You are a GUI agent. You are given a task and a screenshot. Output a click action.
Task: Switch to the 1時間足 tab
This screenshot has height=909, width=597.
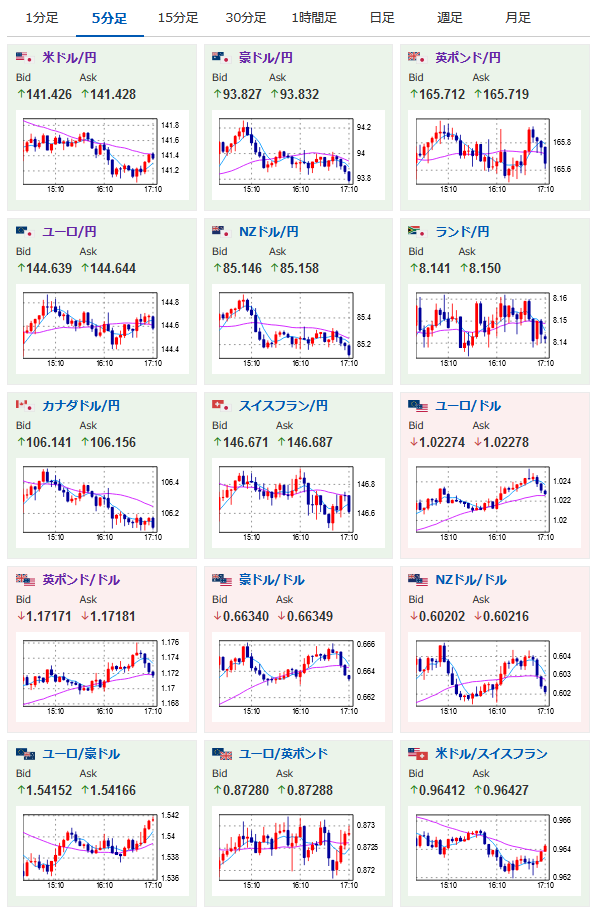coord(314,18)
